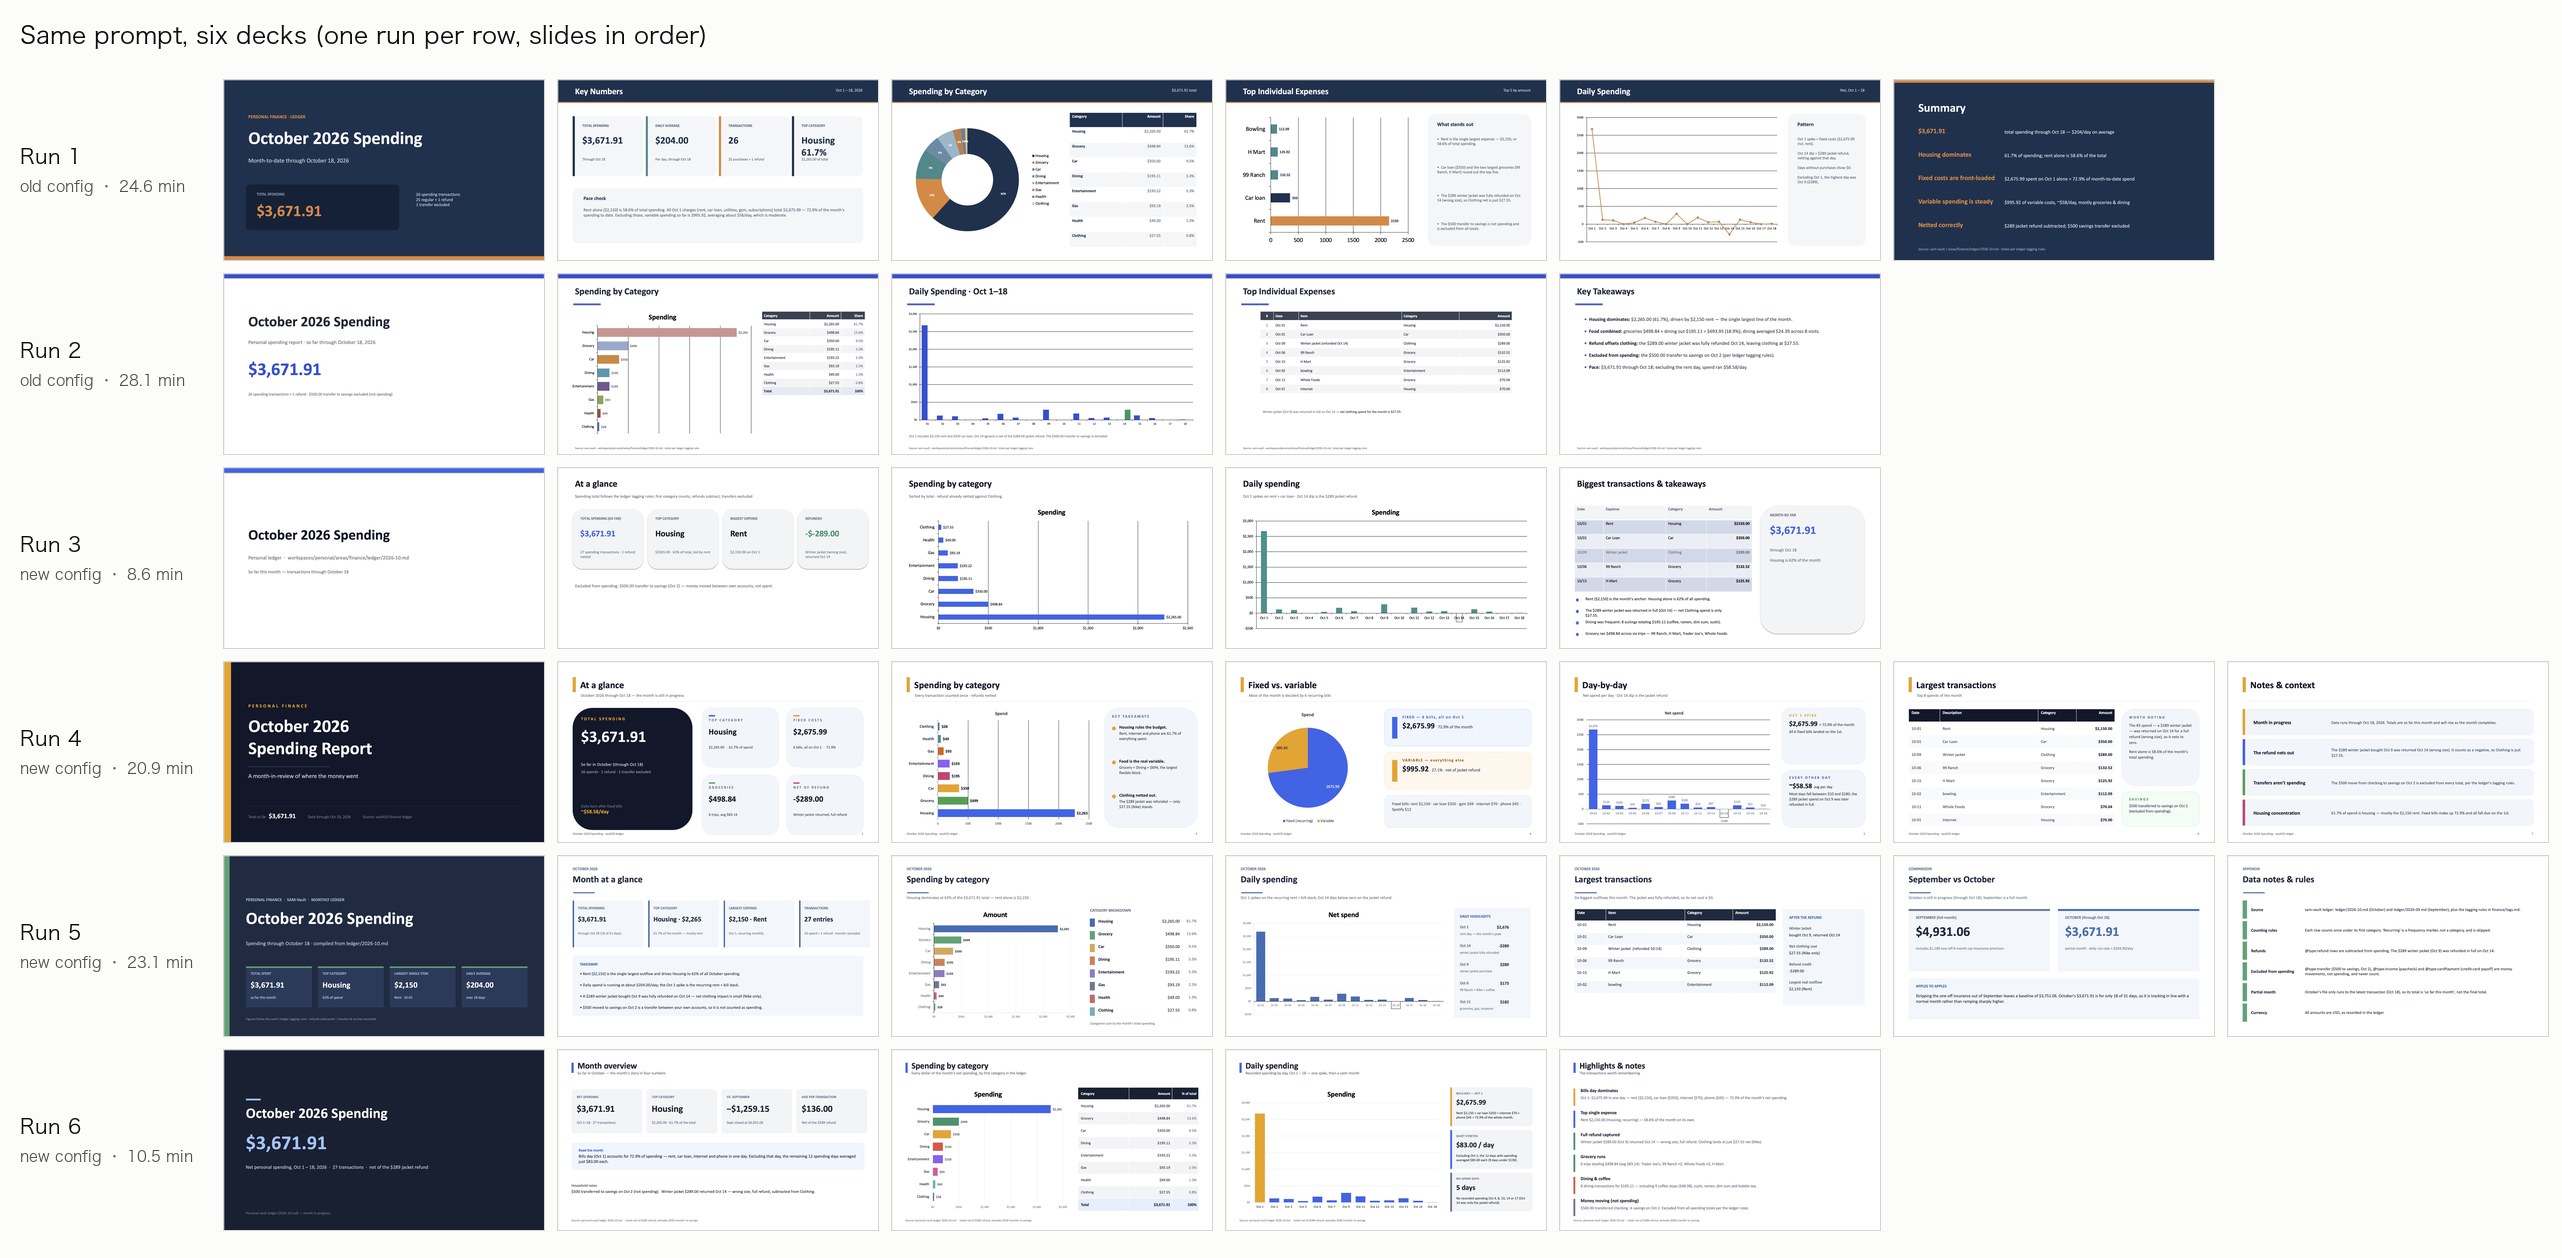
Task: Open Run 3 'October 2026 Spending' title slide
Action: pyautogui.click(x=384, y=558)
